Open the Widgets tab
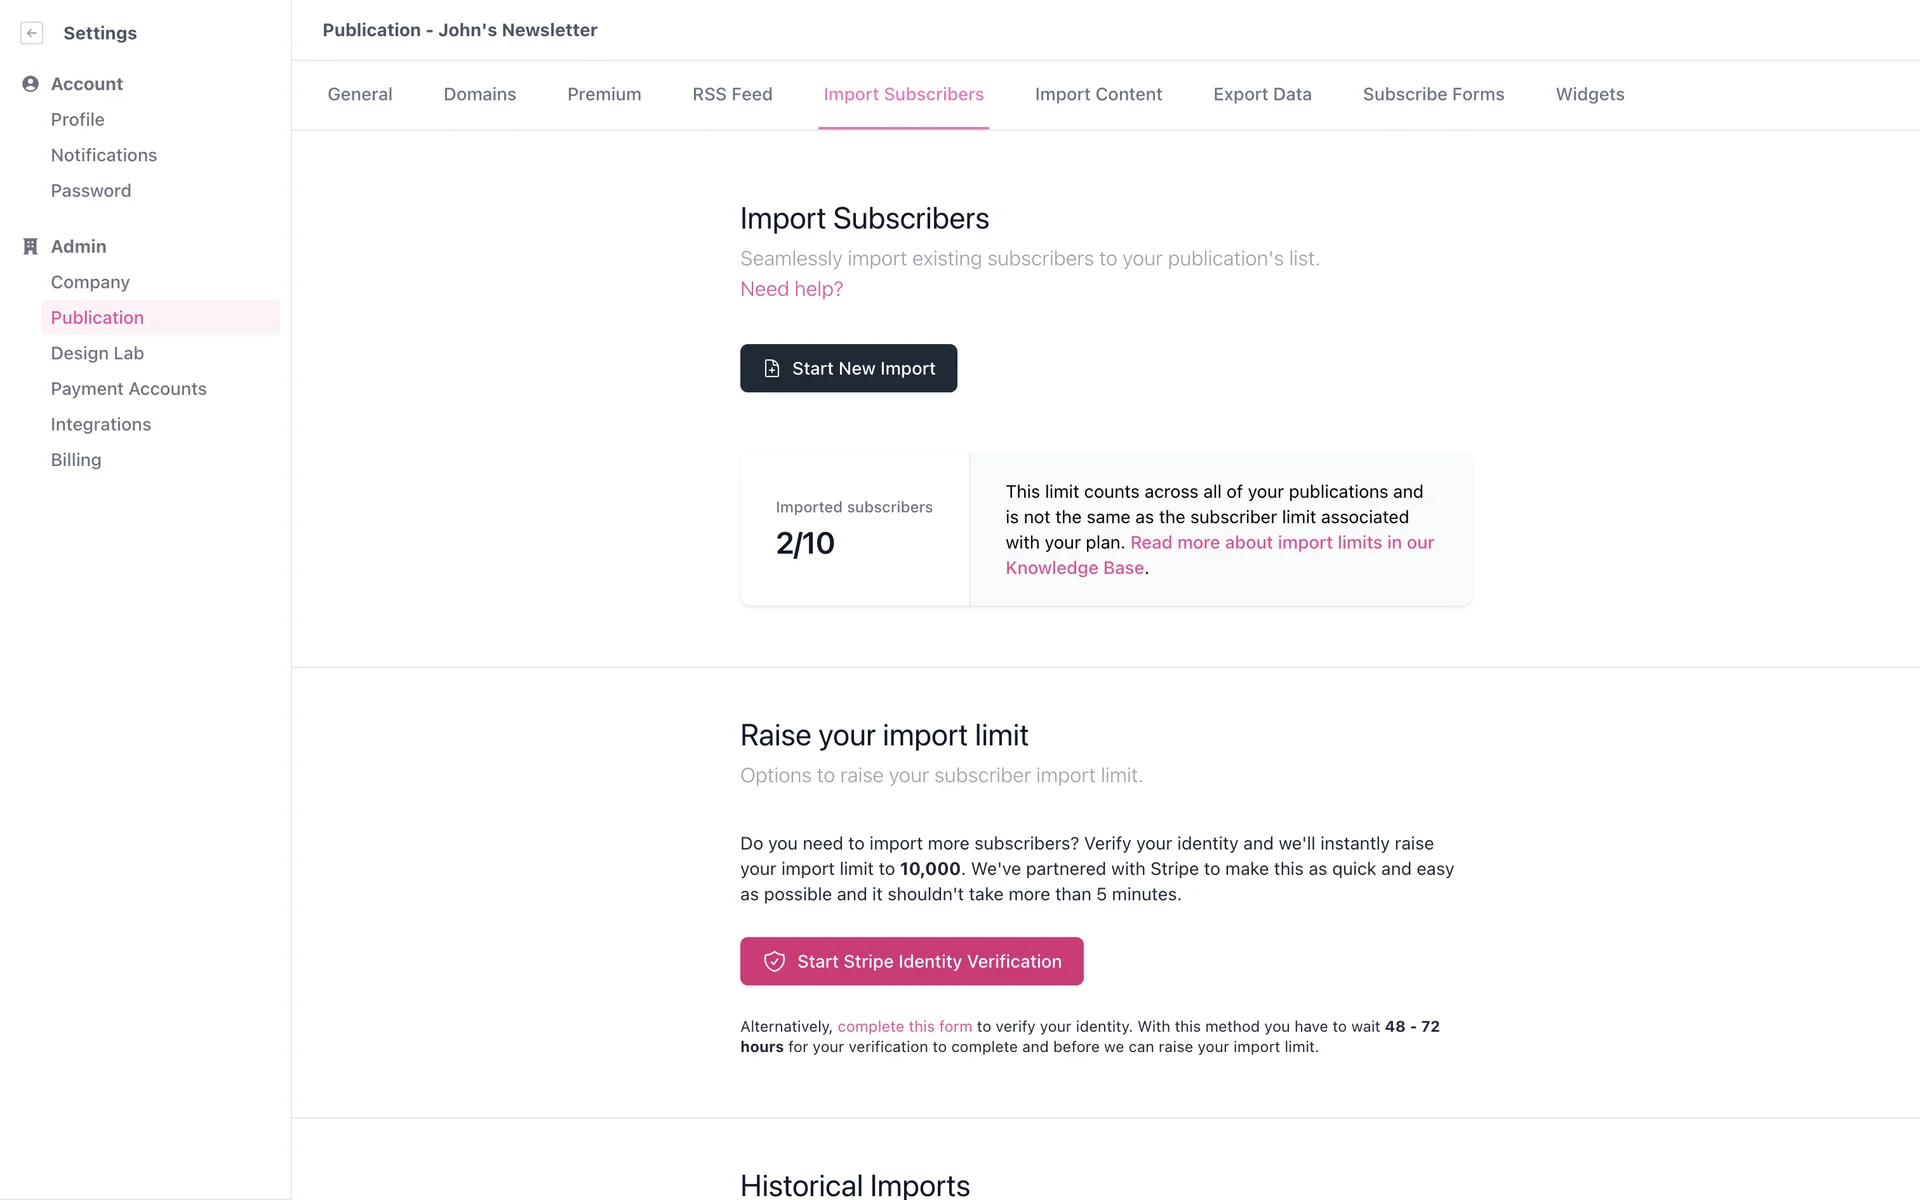This screenshot has width=1920, height=1200. [1590, 94]
